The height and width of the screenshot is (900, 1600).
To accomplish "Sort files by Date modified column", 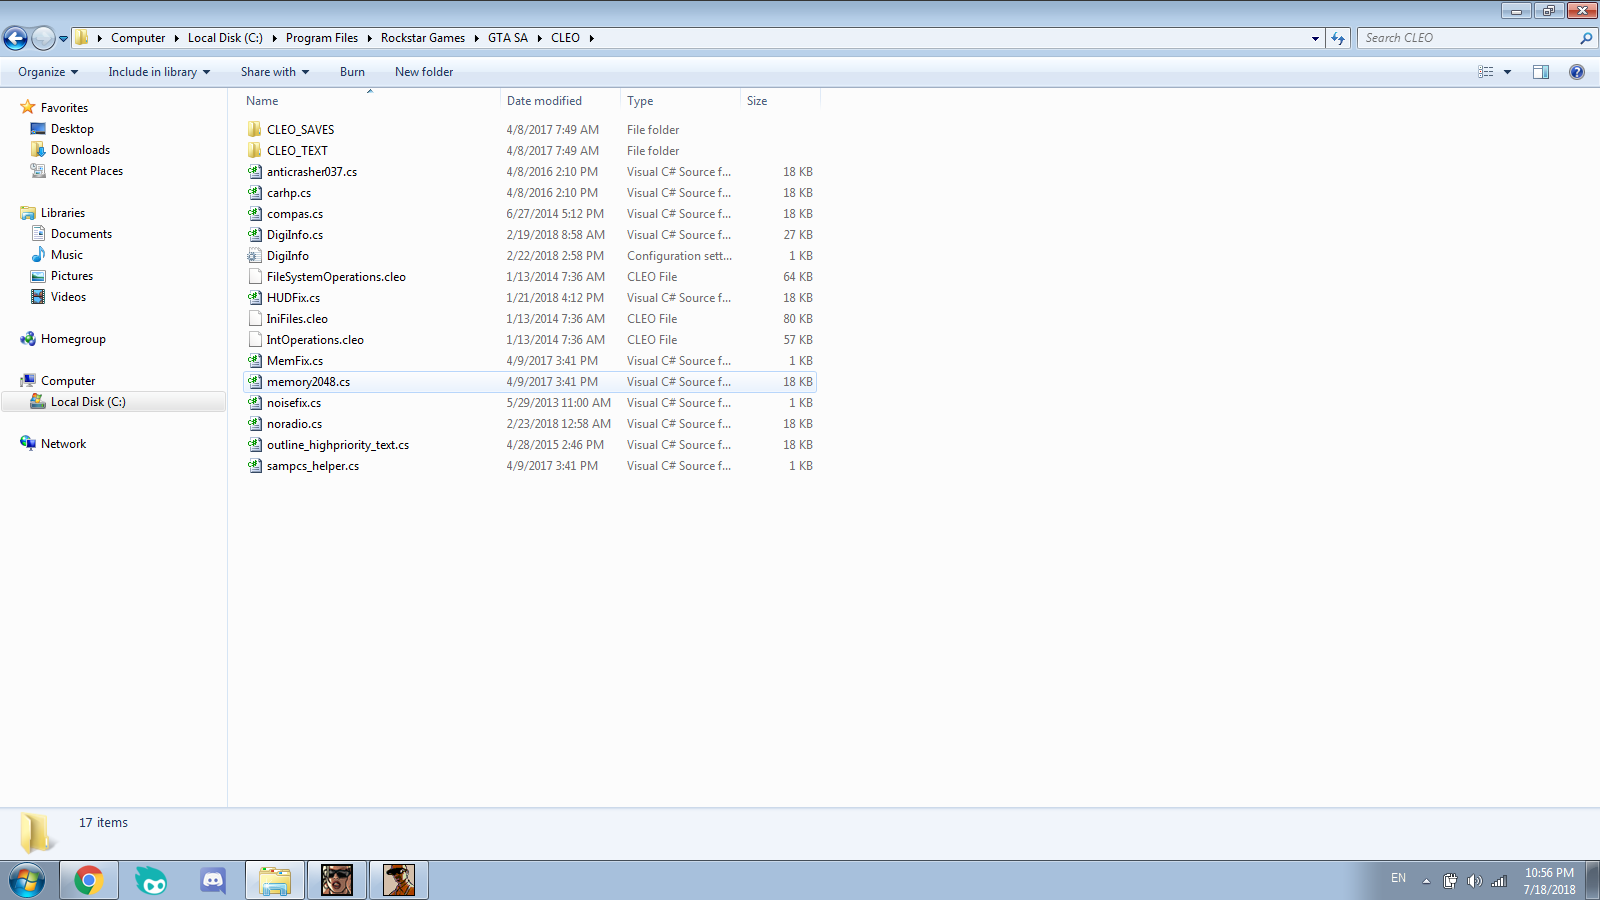I will 544,101.
